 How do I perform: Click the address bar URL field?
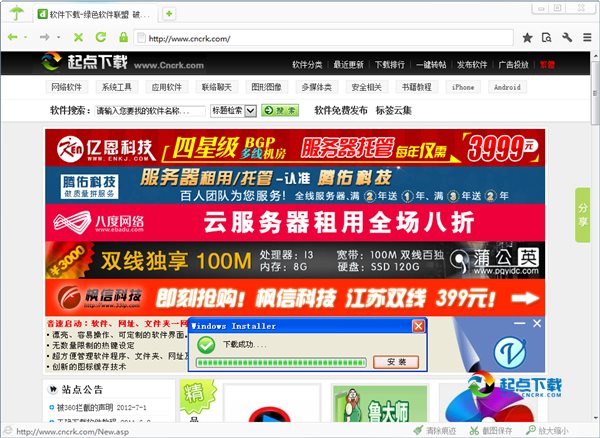pos(324,38)
